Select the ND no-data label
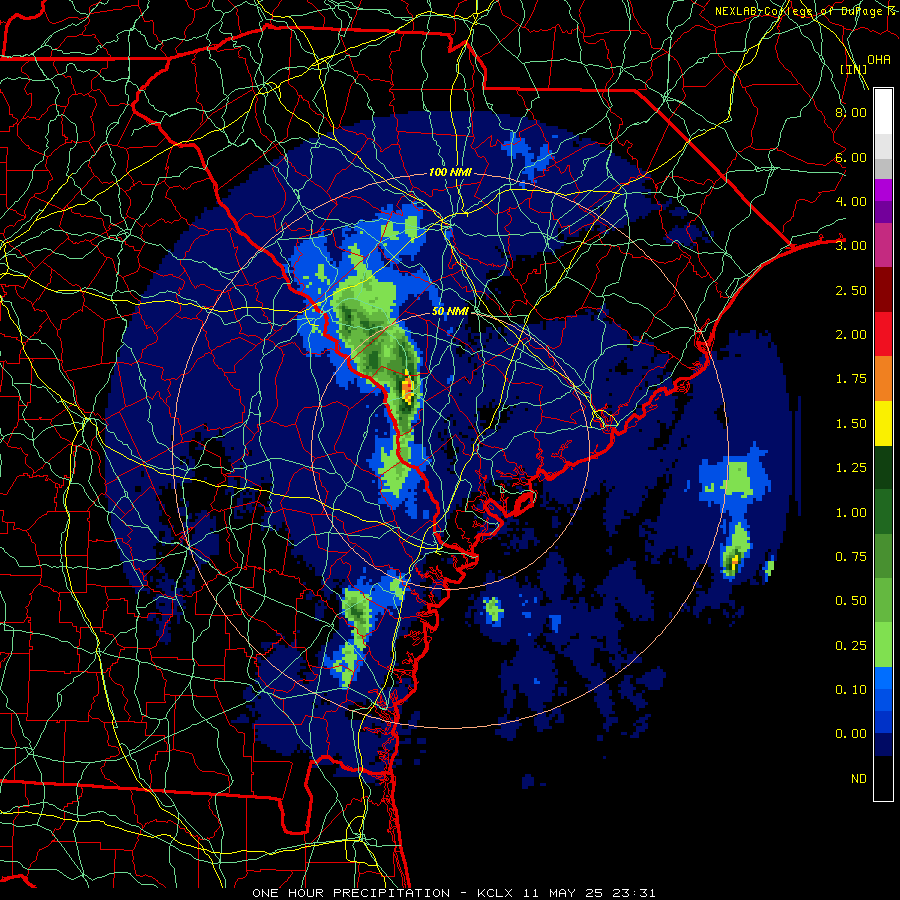Image resolution: width=900 pixels, height=900 pixels. point(859,779)
